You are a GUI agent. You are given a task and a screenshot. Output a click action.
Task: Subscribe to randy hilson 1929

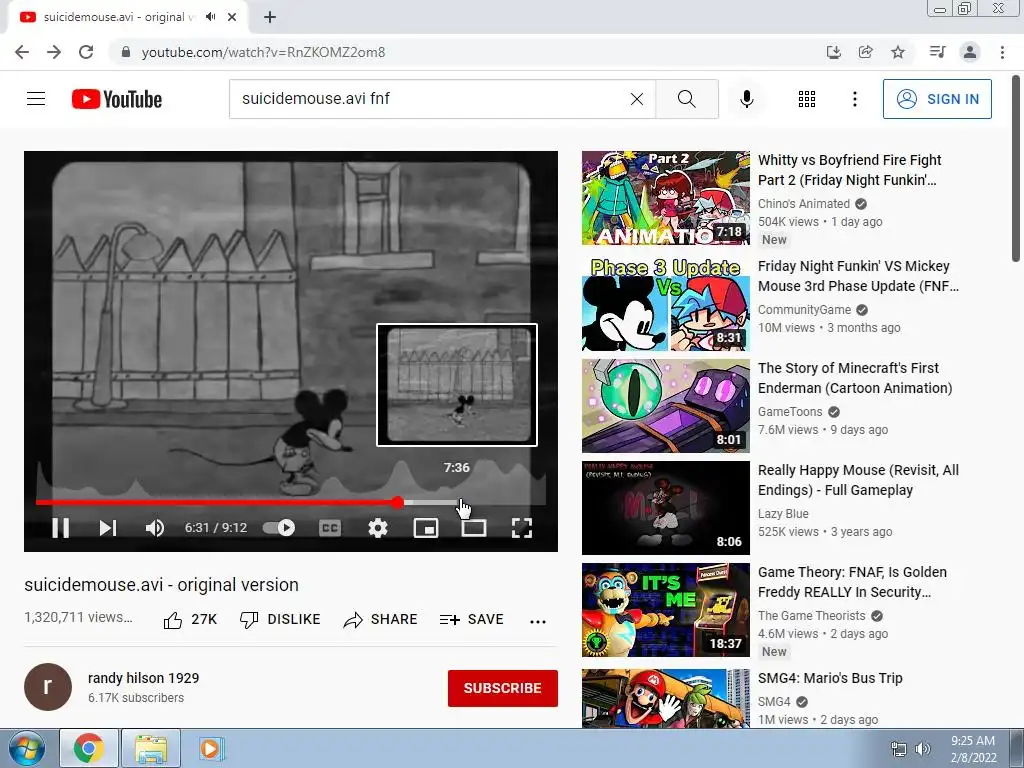[502, 688]
